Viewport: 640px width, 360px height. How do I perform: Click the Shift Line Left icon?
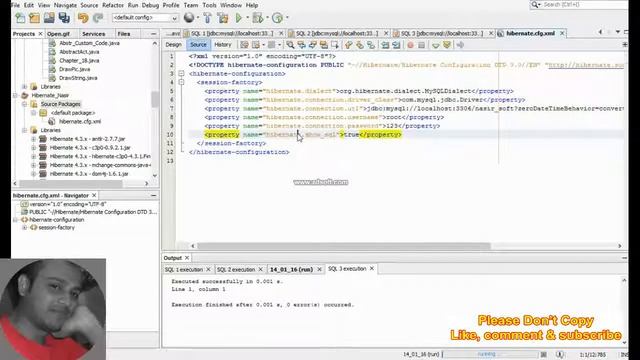(385, 45)
